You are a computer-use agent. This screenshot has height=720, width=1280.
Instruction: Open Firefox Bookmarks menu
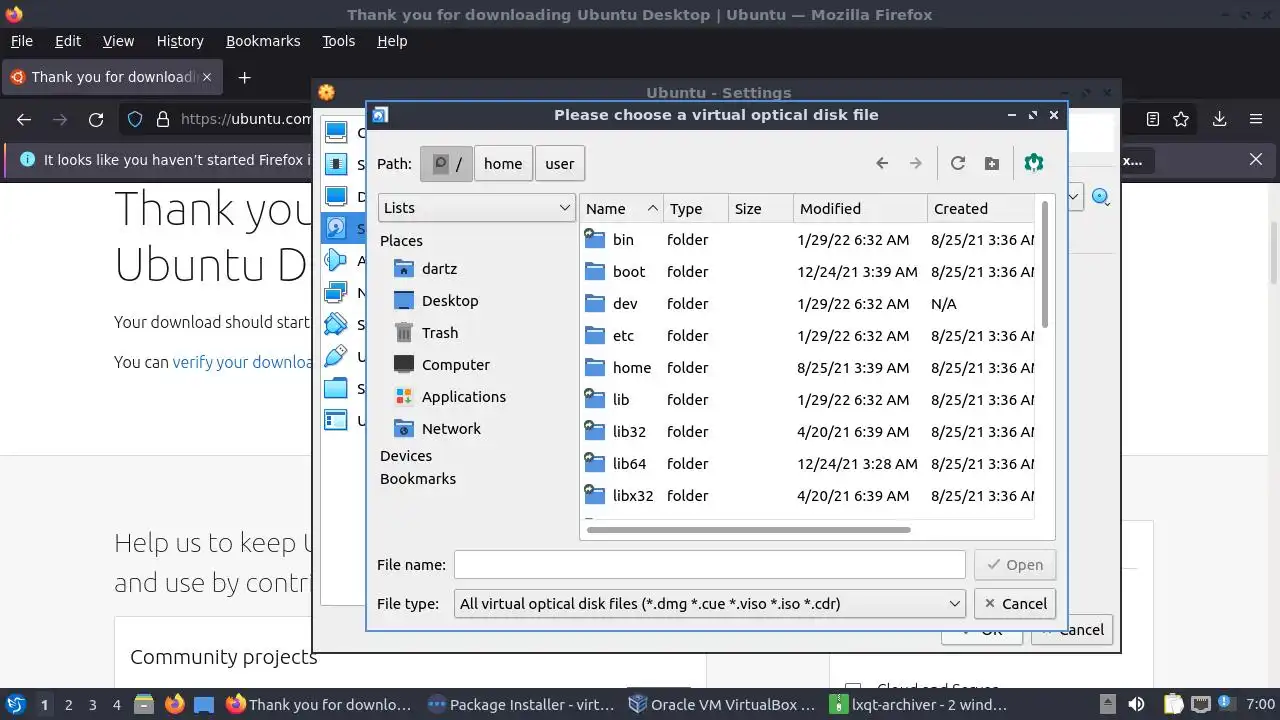[x=263, y=41]
